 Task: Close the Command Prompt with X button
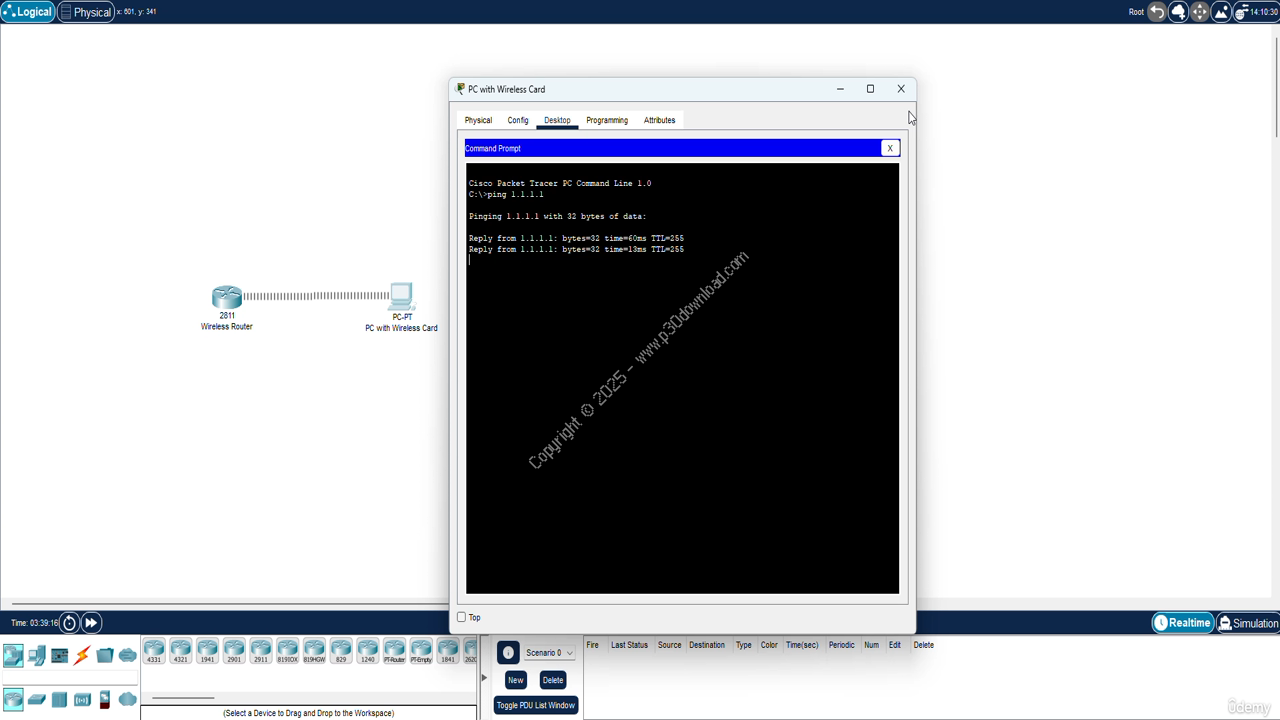pyautogui.click(x=890, y=148)
